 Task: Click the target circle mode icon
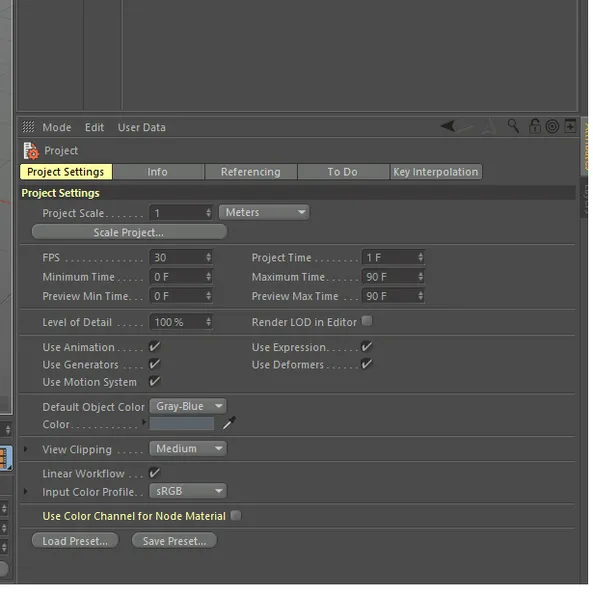pos(552,127)
